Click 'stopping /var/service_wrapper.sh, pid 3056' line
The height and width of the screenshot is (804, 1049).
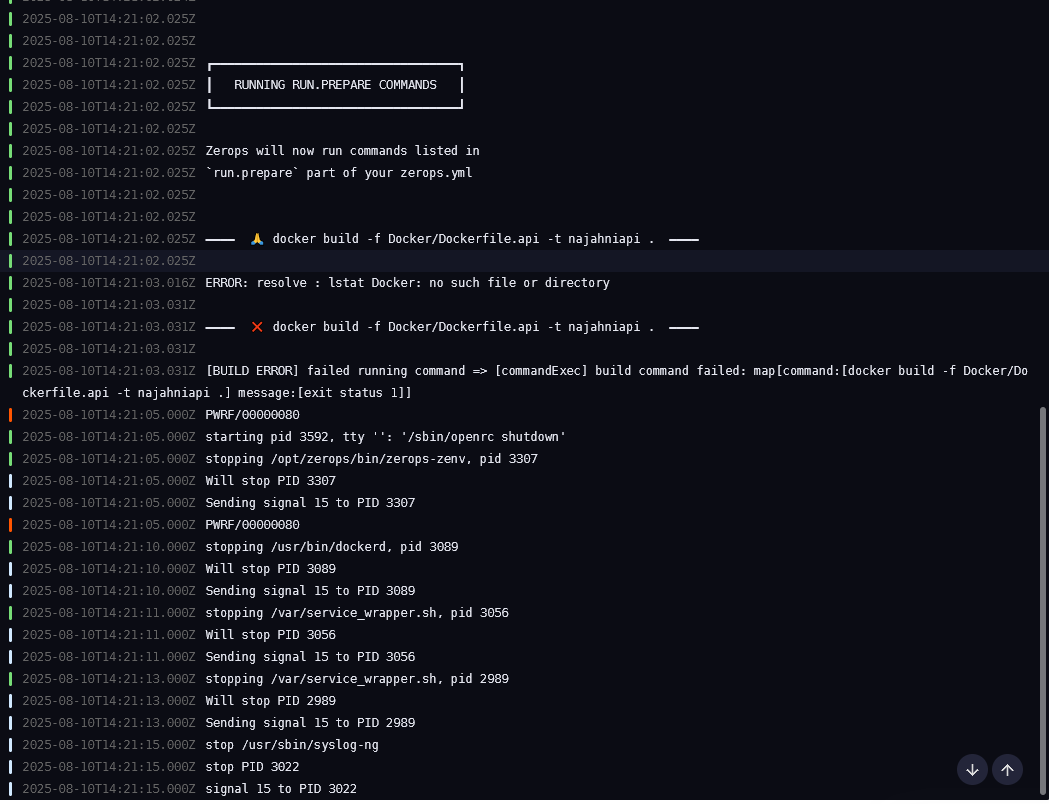(357, 613)
